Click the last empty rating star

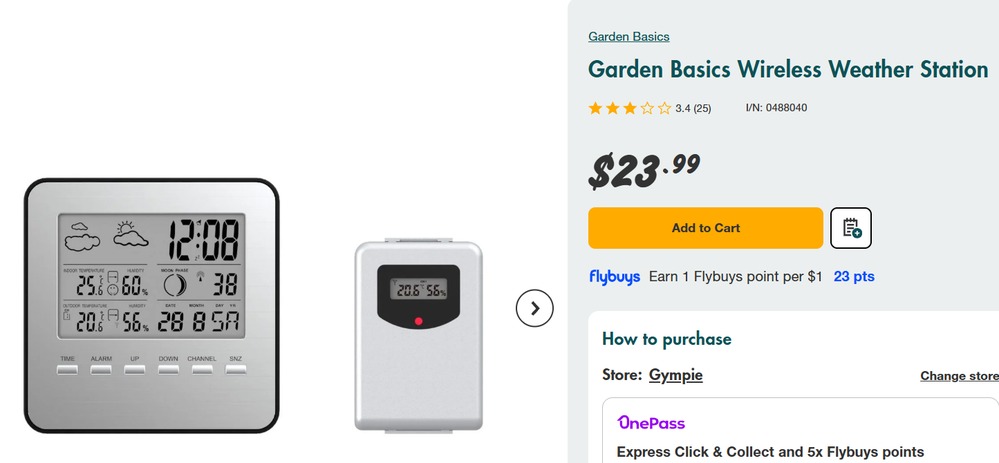tap(664, 108)
